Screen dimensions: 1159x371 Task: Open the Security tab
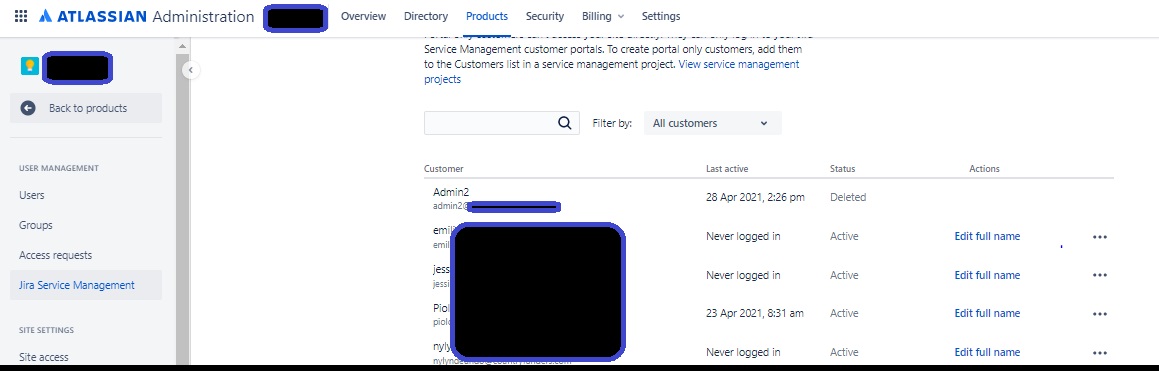tap(545, 16)
